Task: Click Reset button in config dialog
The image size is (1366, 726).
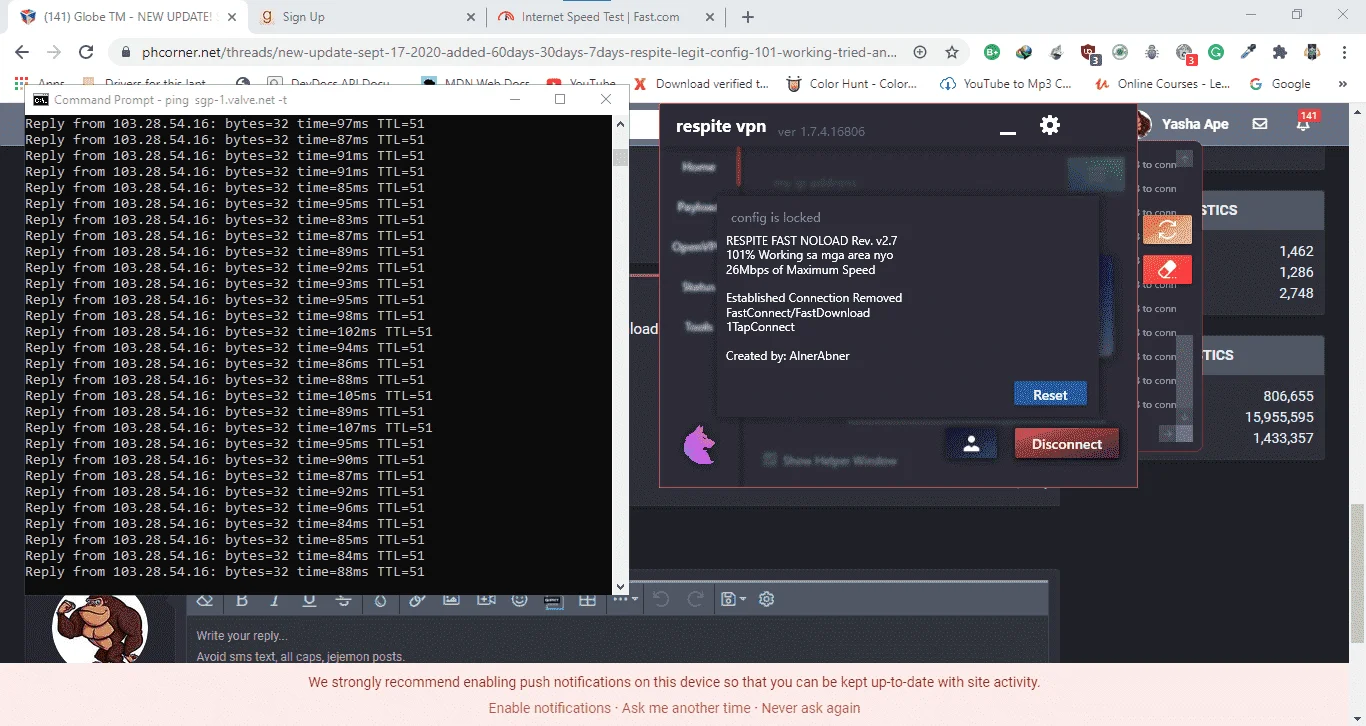Action: coord(1050,395)
